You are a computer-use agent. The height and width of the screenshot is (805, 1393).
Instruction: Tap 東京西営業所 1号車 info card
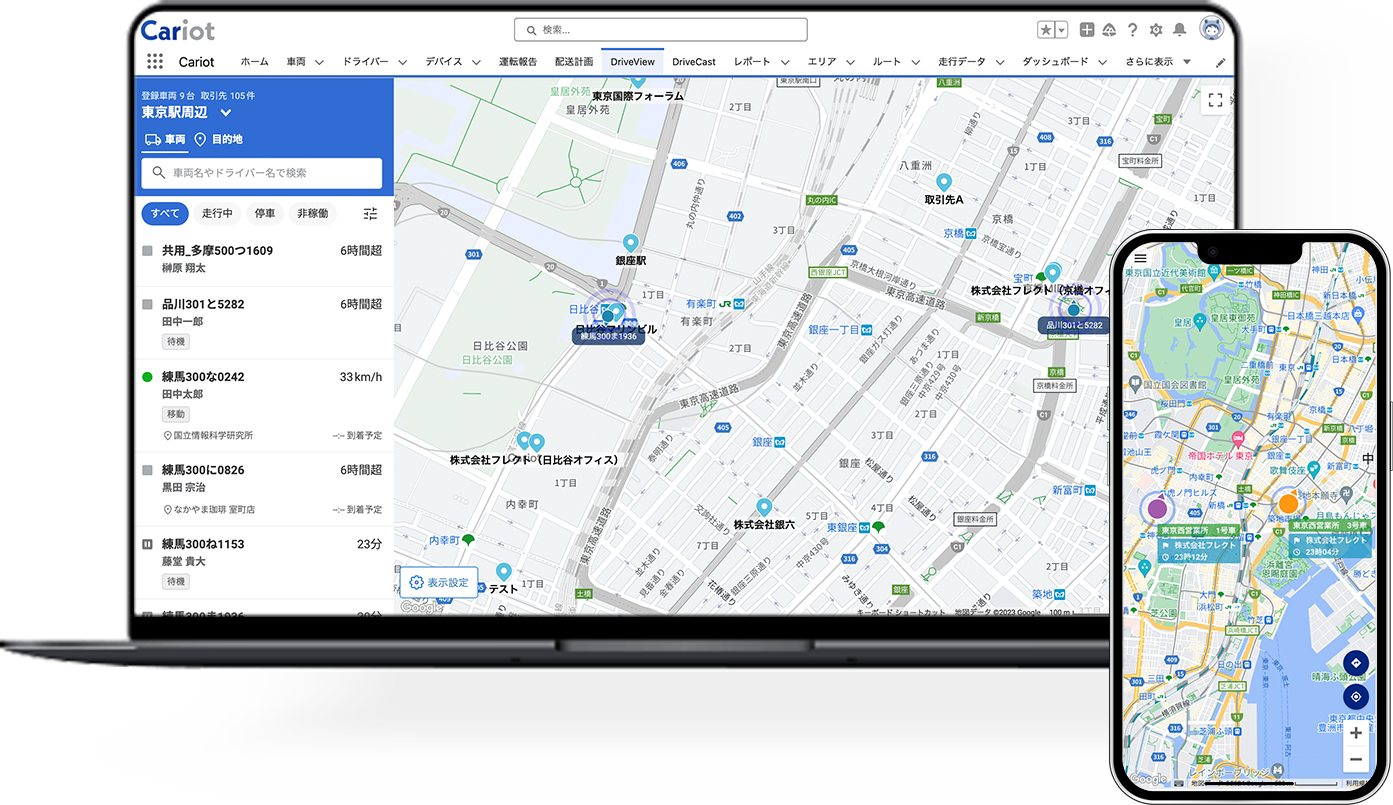tap(1198, 545)
